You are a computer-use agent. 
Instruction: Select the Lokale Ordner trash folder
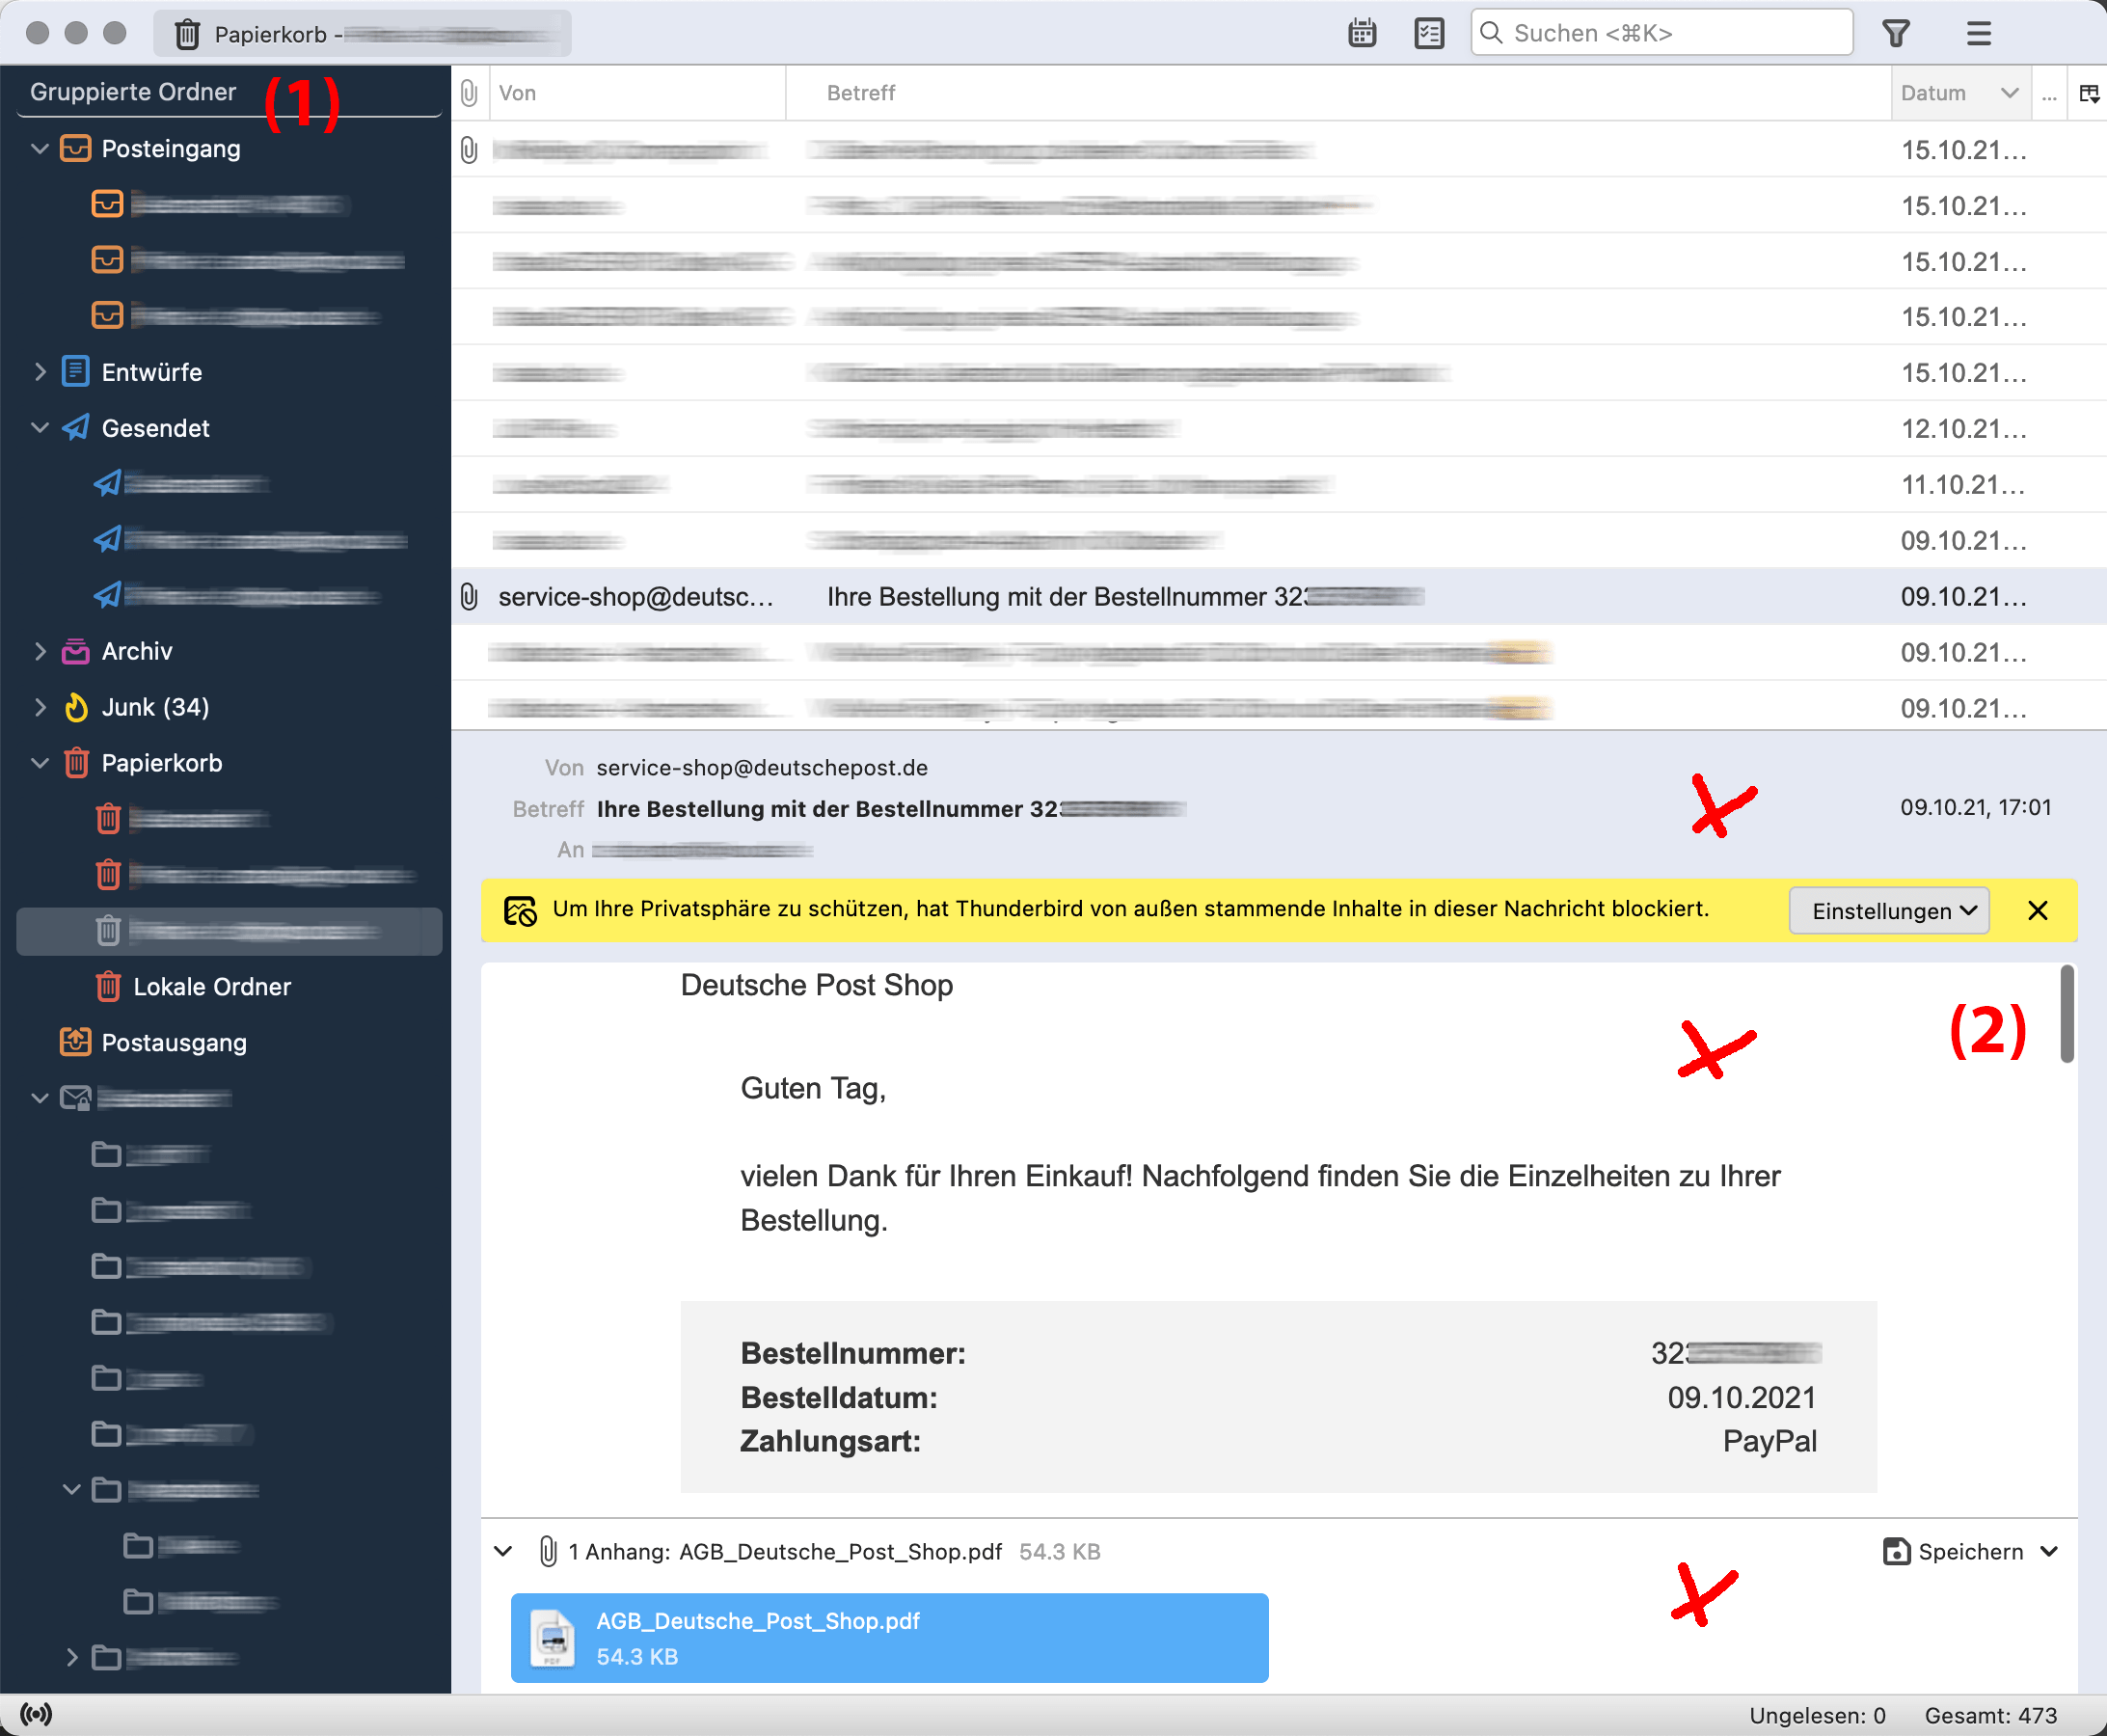[211, 986]
